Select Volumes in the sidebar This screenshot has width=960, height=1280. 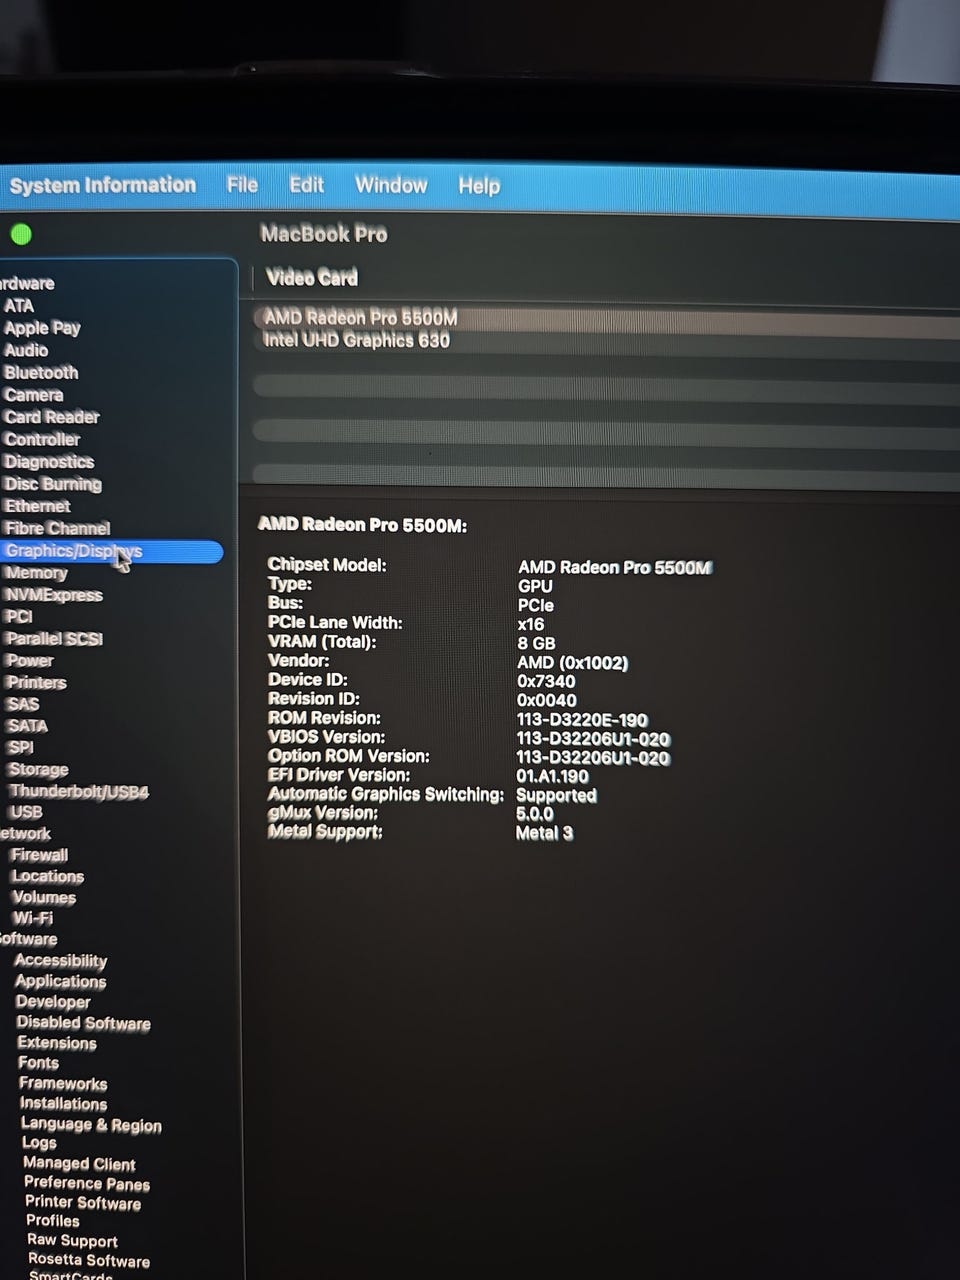[x=44, y=897]
